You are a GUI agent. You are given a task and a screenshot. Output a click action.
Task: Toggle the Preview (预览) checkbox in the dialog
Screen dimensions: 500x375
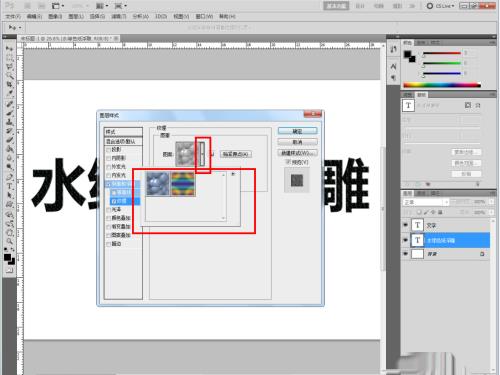pos(288,162)
